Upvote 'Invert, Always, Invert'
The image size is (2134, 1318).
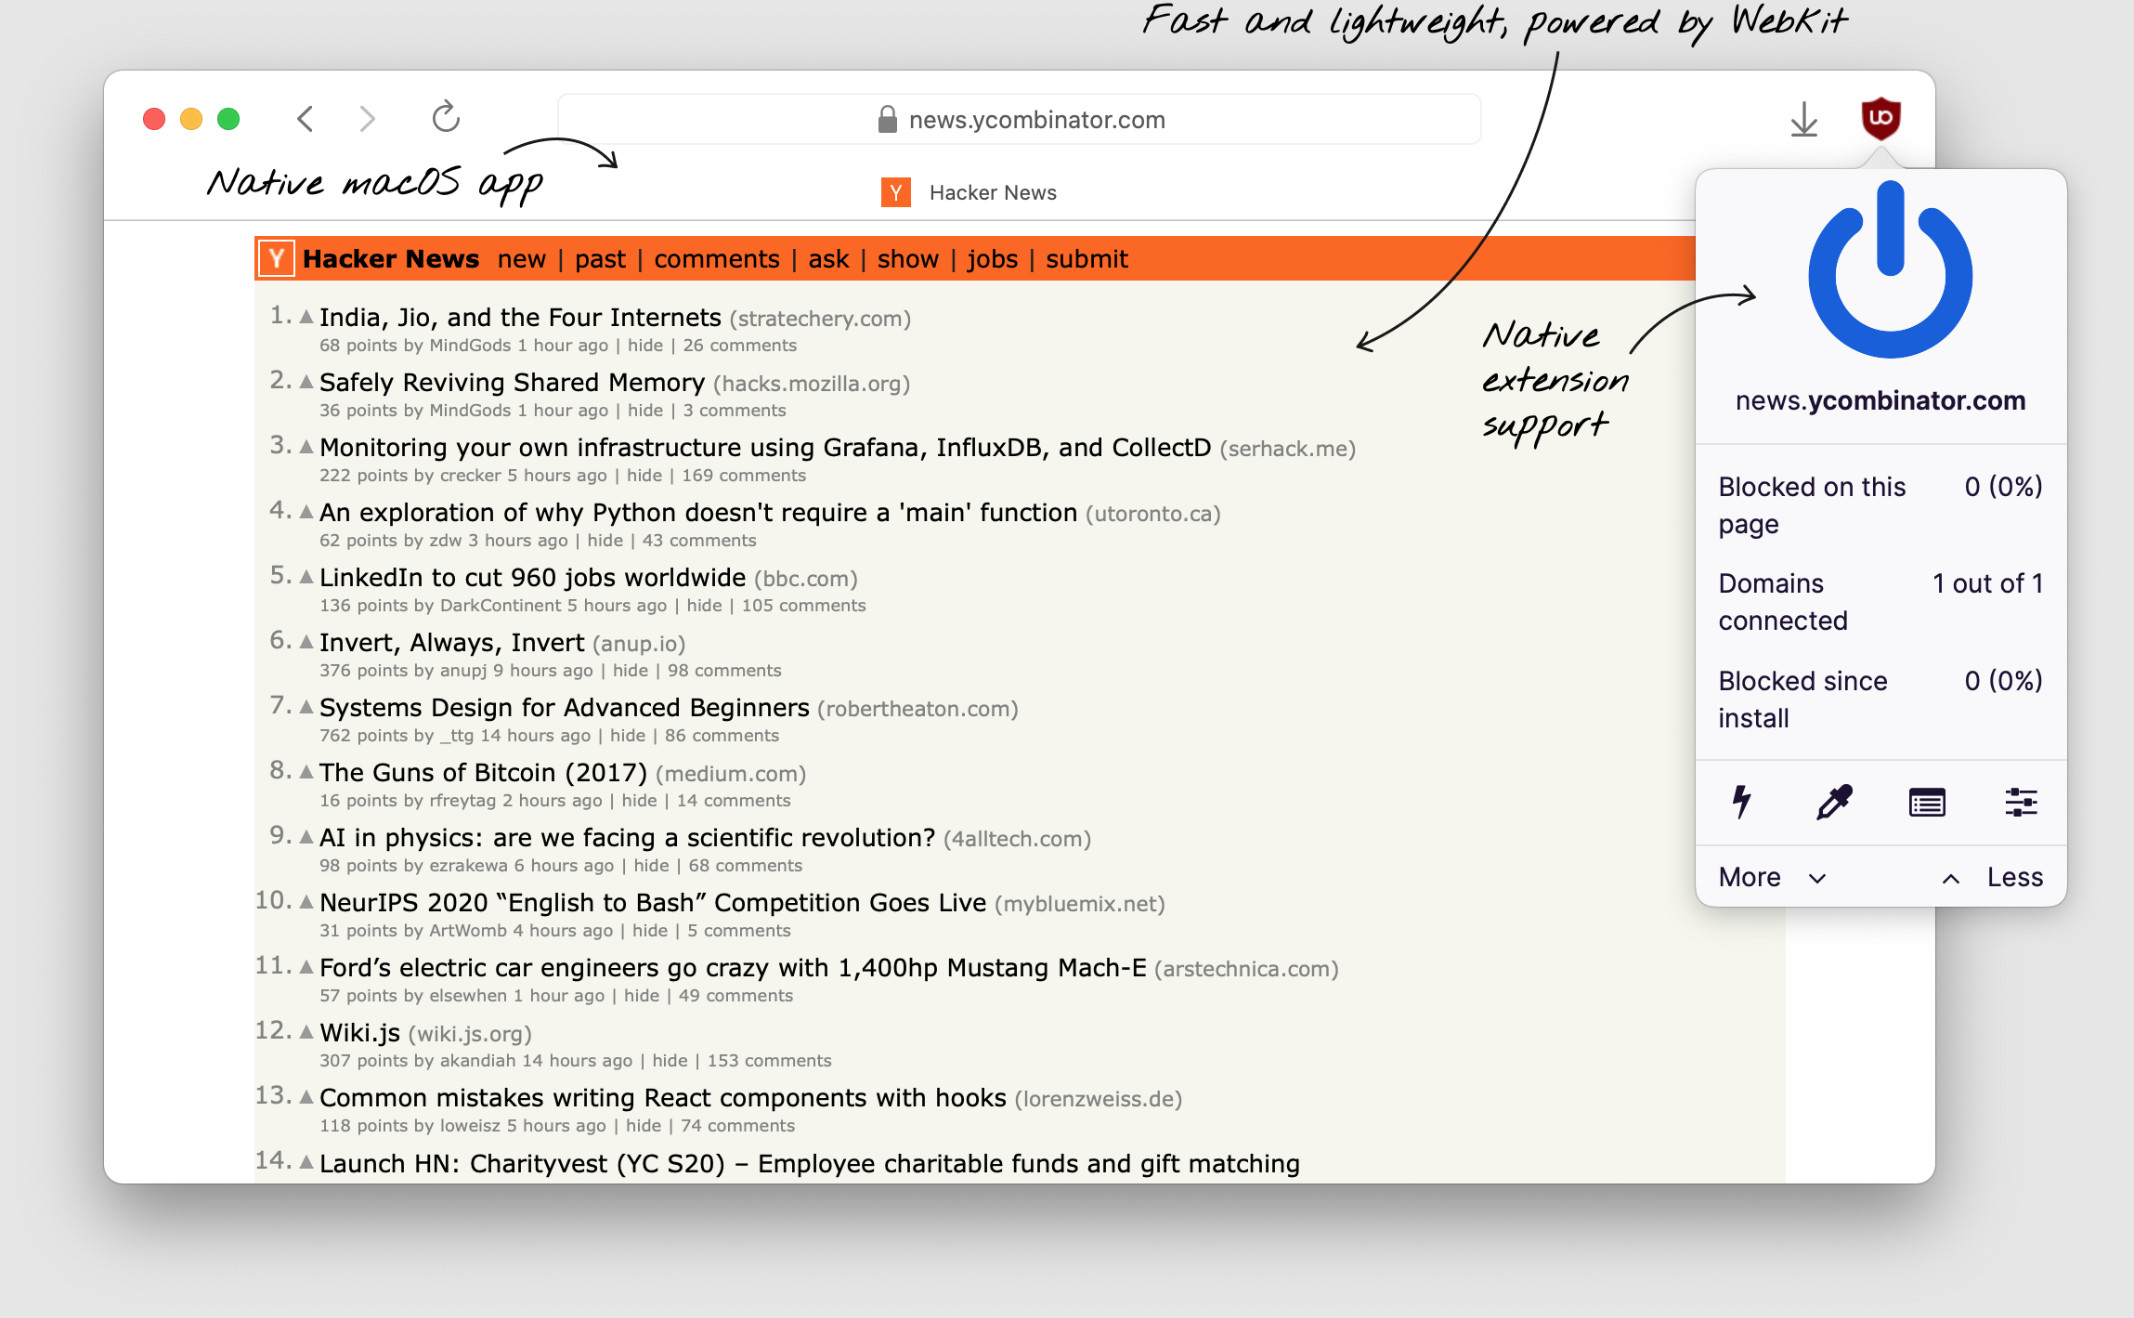[x=307, y=641]
